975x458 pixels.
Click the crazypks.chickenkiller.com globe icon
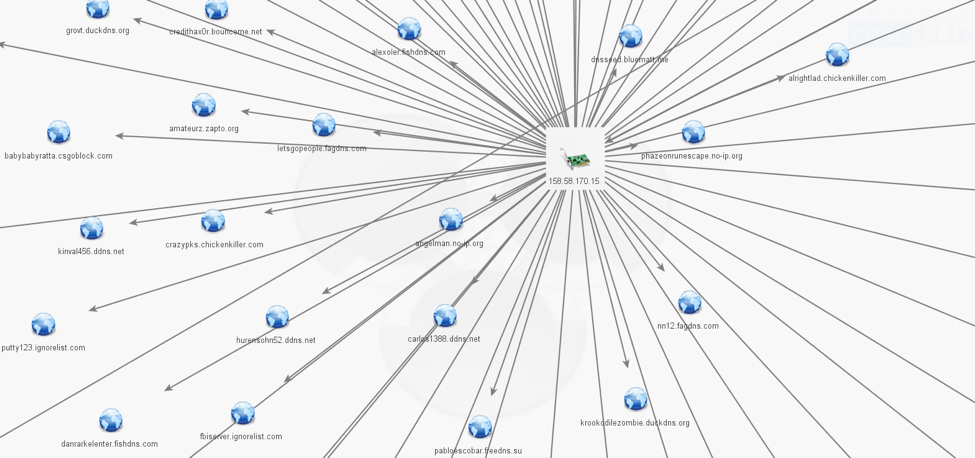click(x=213, y=221)
